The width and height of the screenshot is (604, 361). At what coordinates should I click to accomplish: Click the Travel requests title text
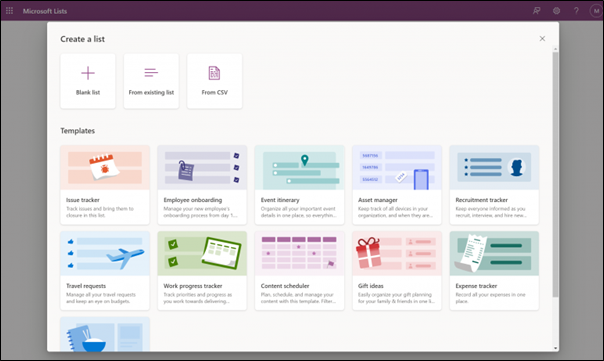(x=86, y=286)
